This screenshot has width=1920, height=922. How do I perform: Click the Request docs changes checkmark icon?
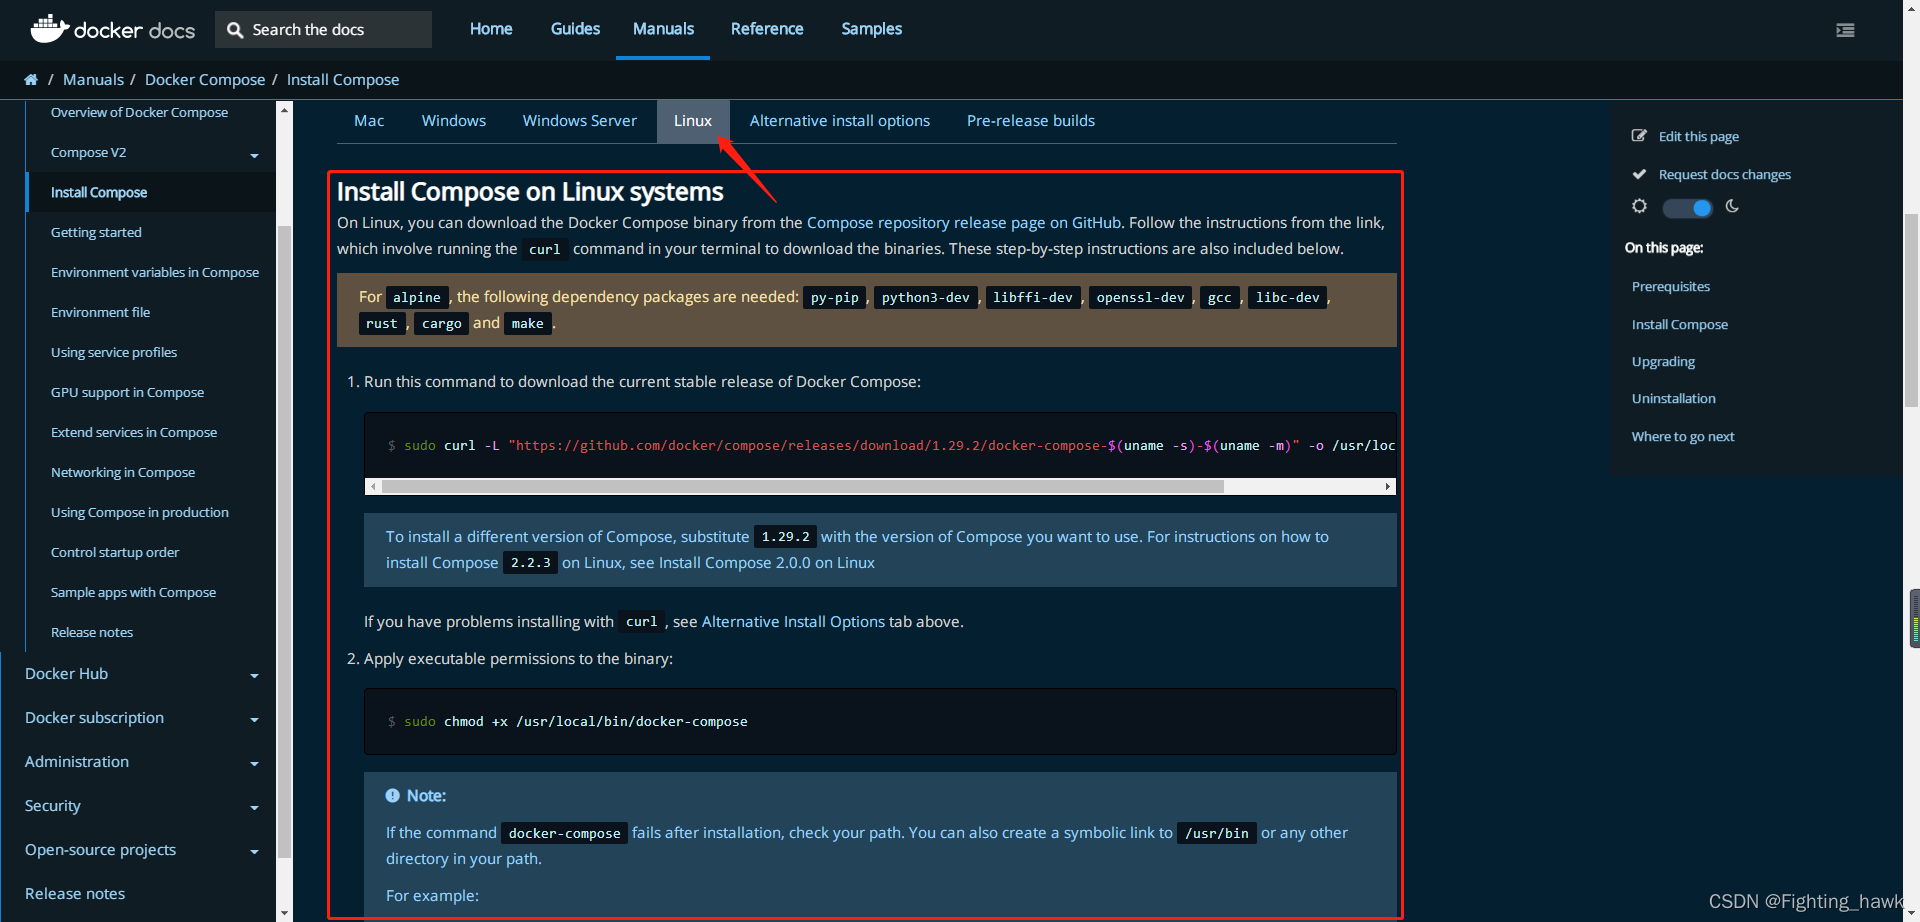(1639, 174)
